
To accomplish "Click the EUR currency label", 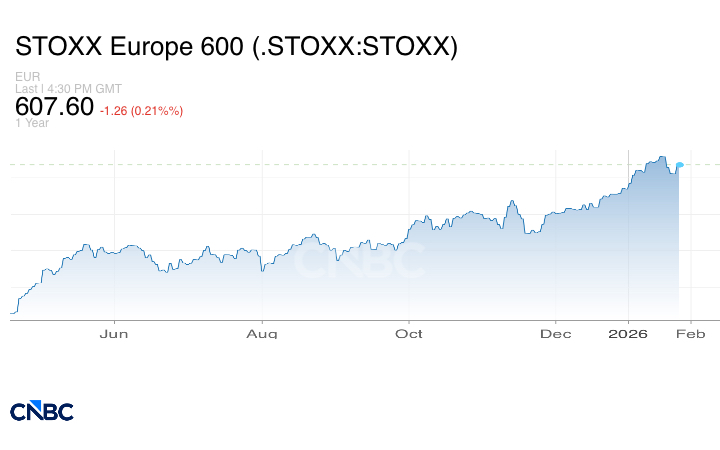I will click(x=26, y=77).
